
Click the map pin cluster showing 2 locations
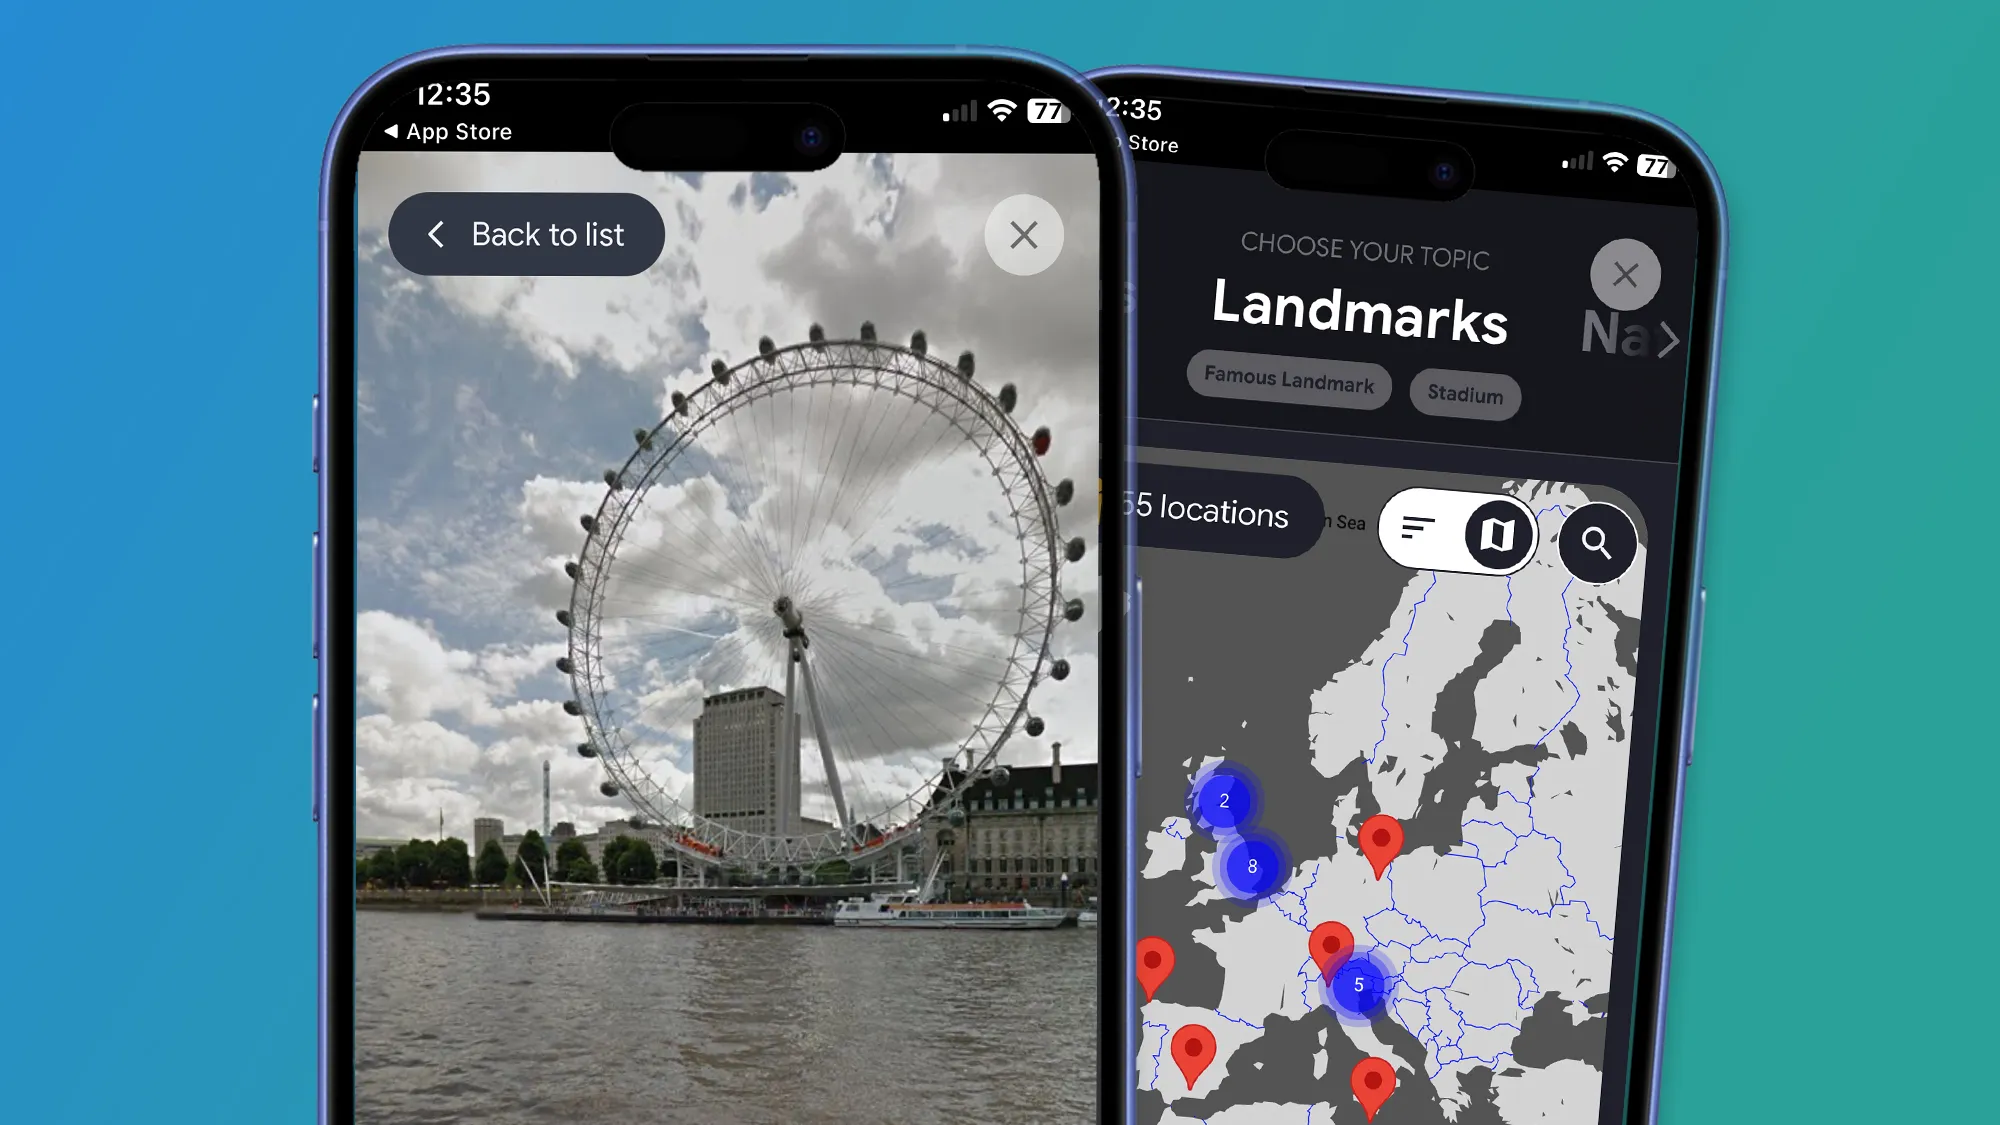(x=1225, y=799)
